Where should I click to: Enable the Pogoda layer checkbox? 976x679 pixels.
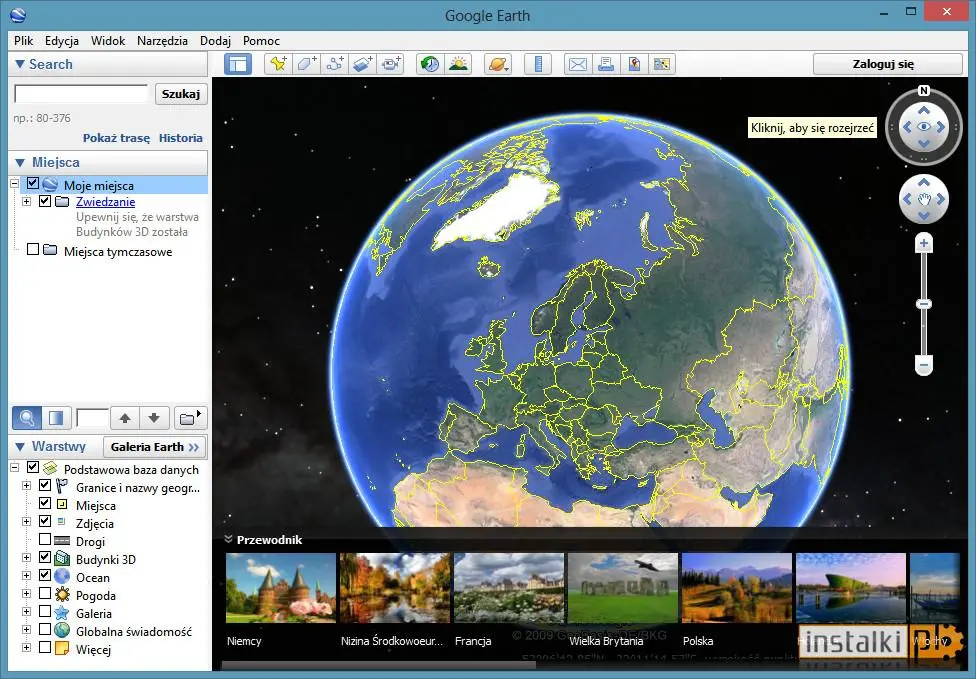[45, 593]
